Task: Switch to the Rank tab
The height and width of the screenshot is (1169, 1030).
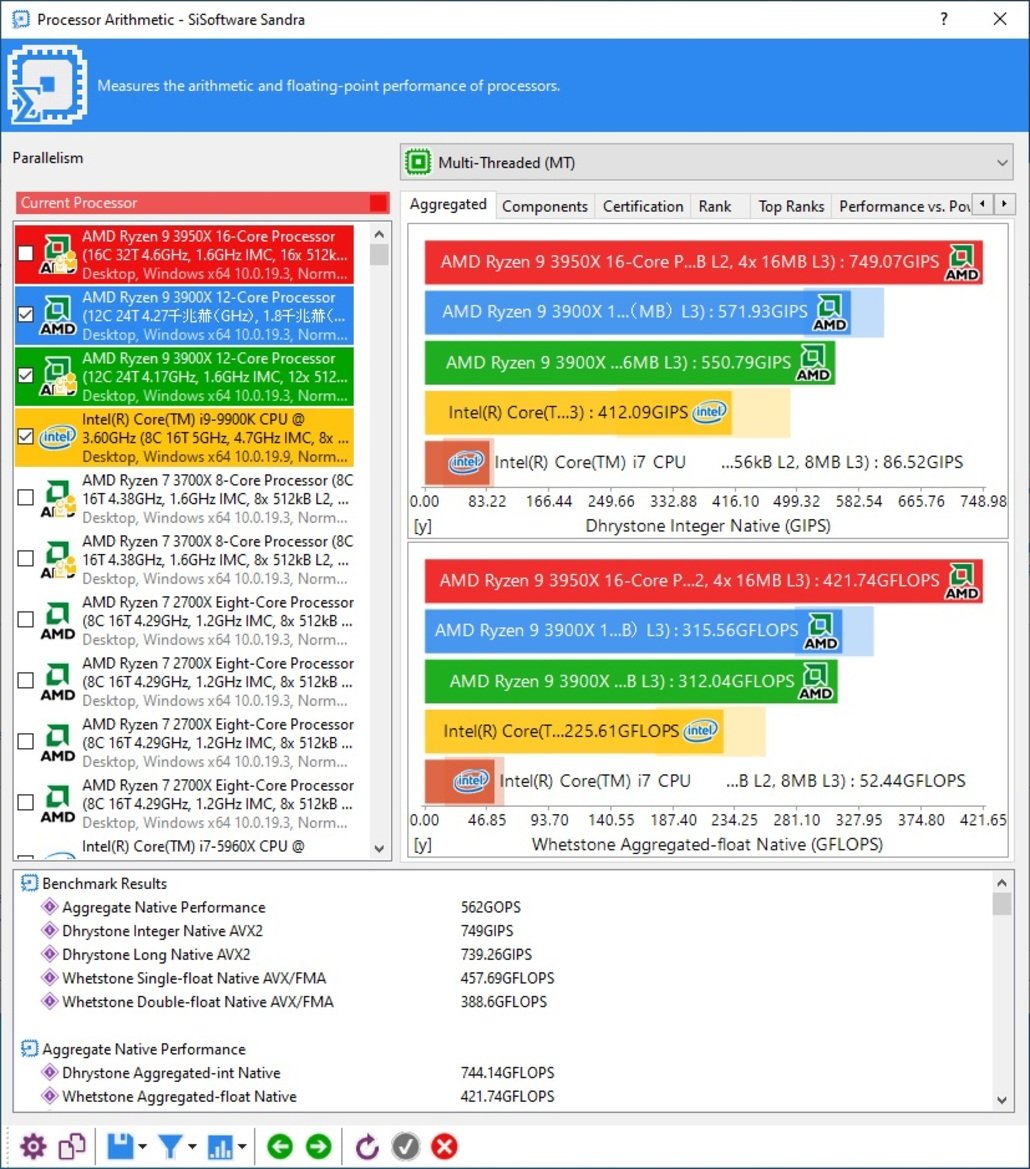Action: [x=715, y=207]
